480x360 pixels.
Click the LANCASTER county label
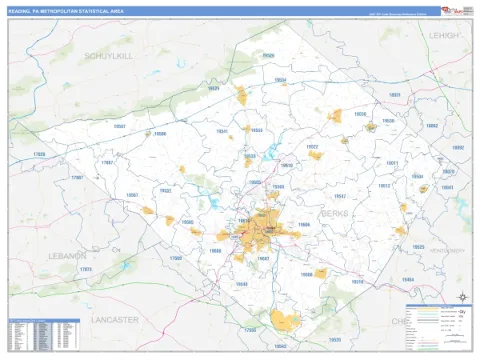coord(115,320)
